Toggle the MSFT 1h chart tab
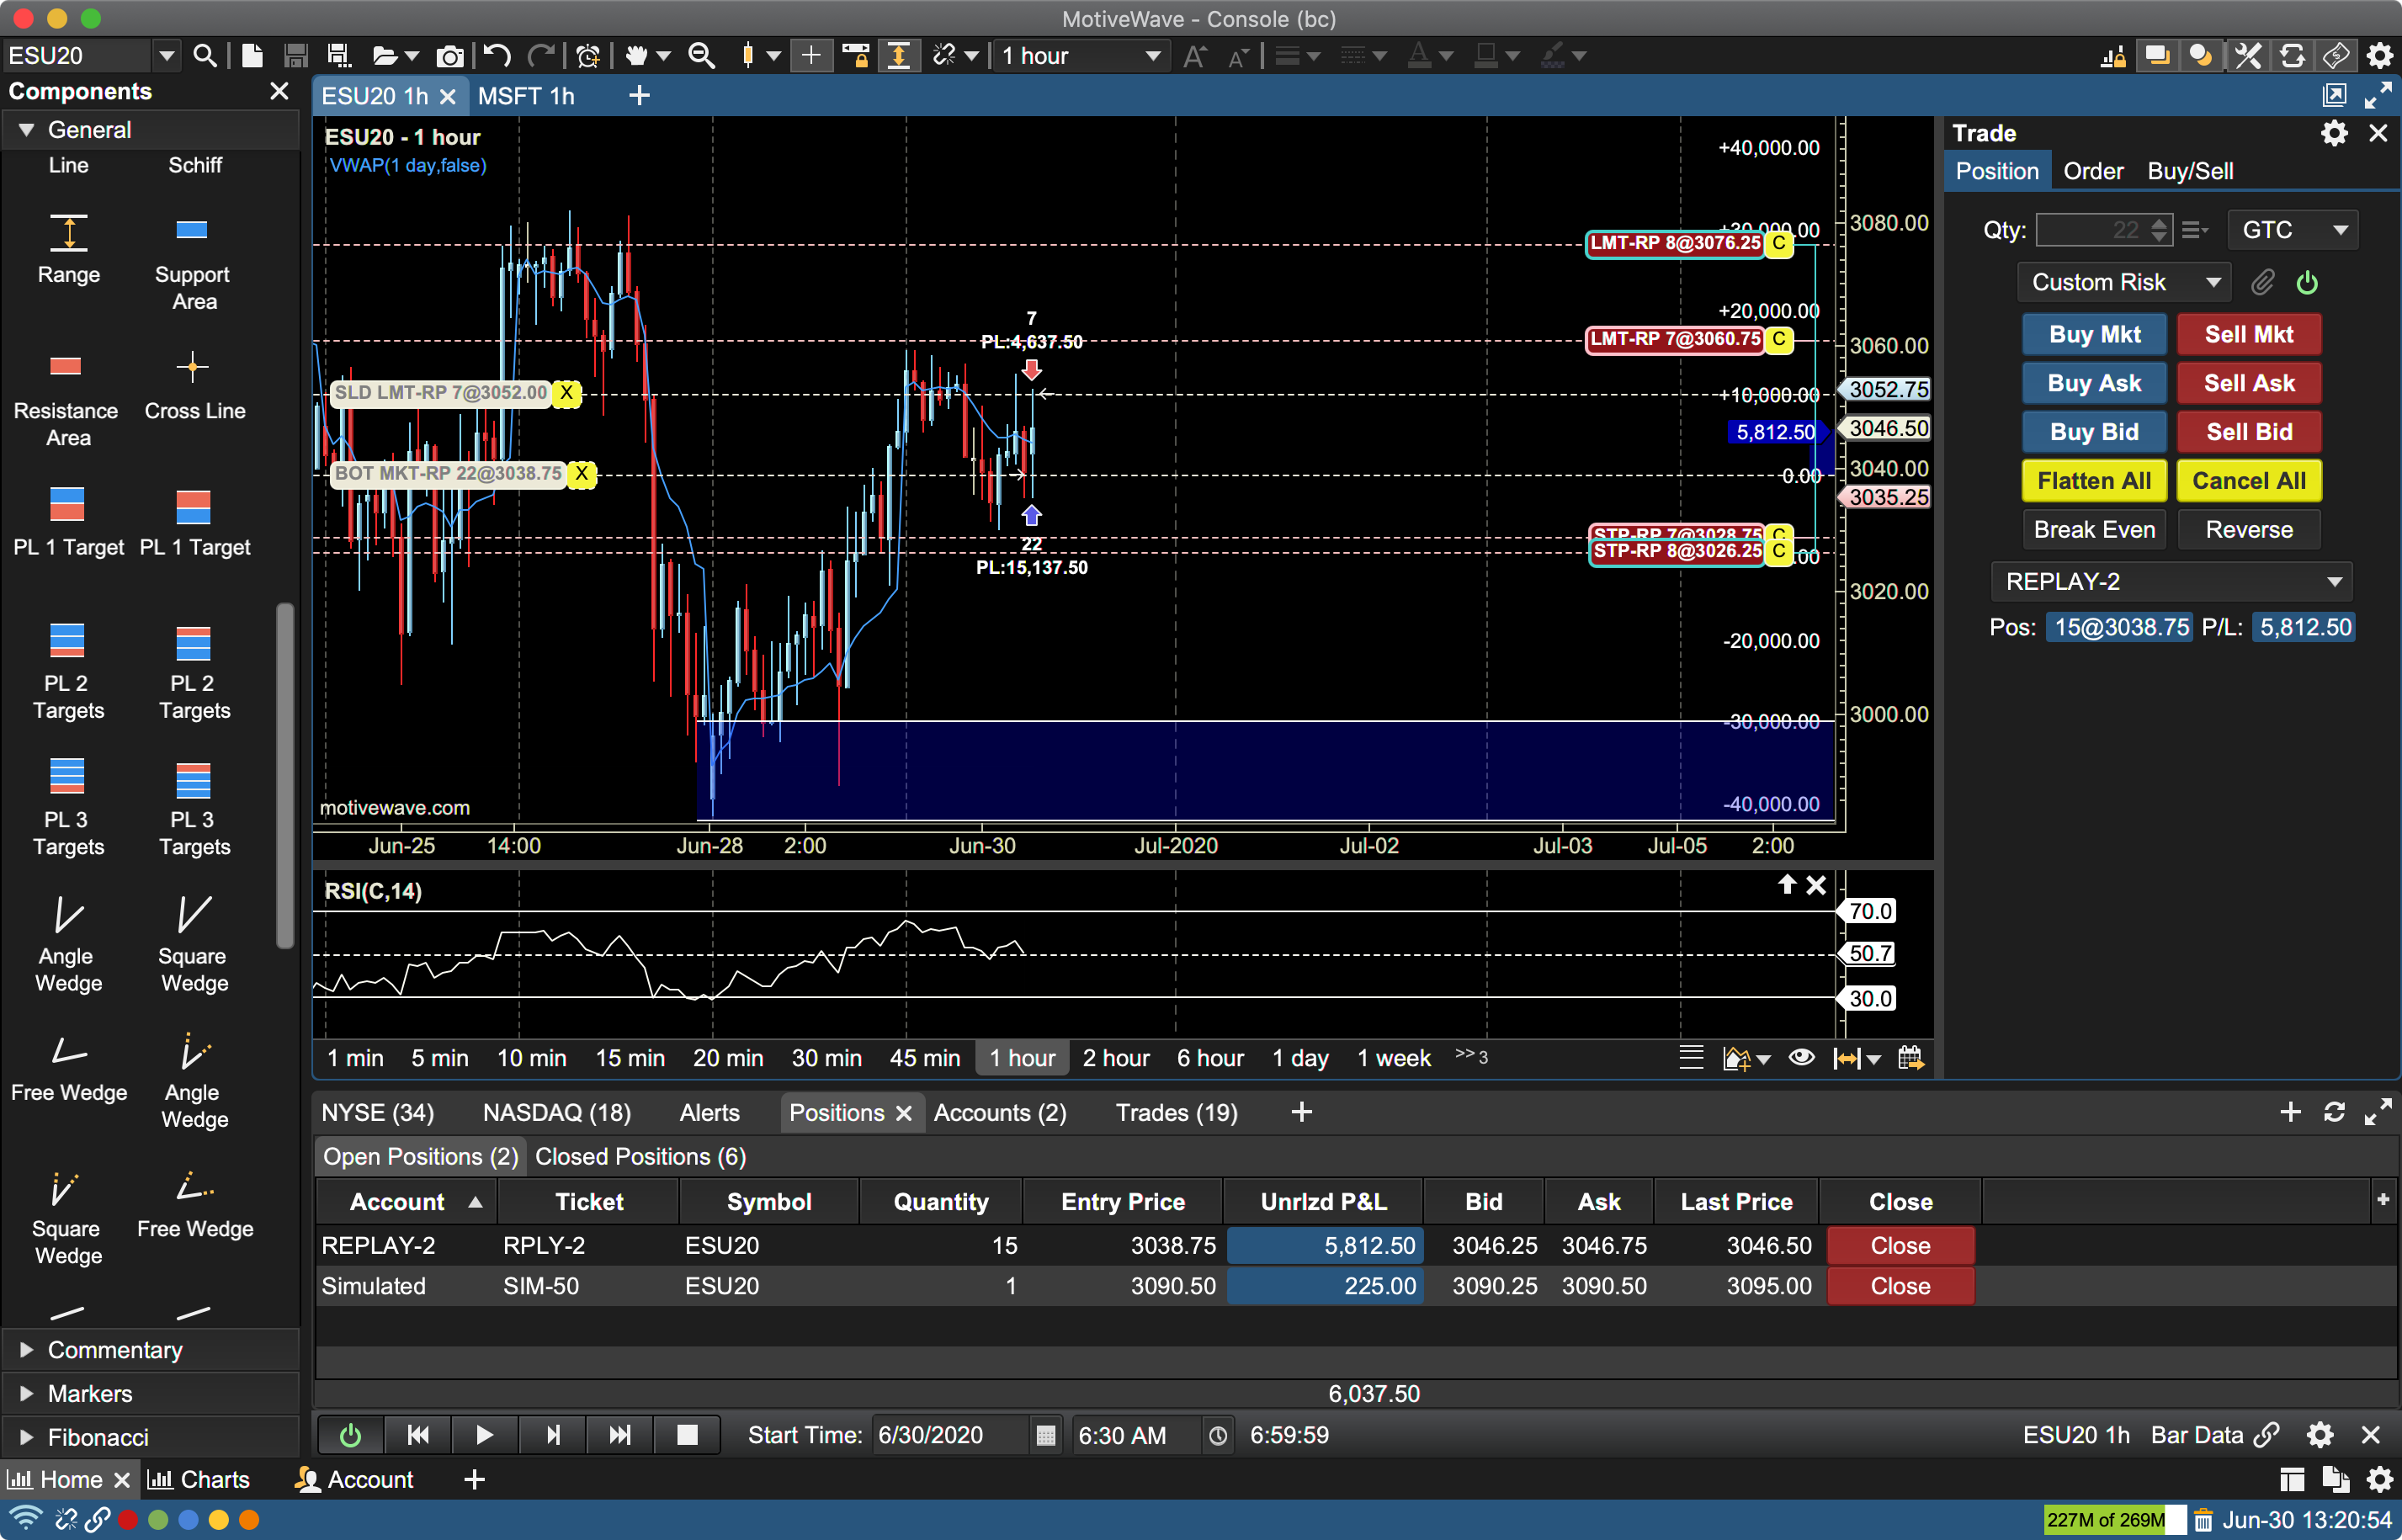This screenshot has width=2402, height=1540. (x=529, y=96)
